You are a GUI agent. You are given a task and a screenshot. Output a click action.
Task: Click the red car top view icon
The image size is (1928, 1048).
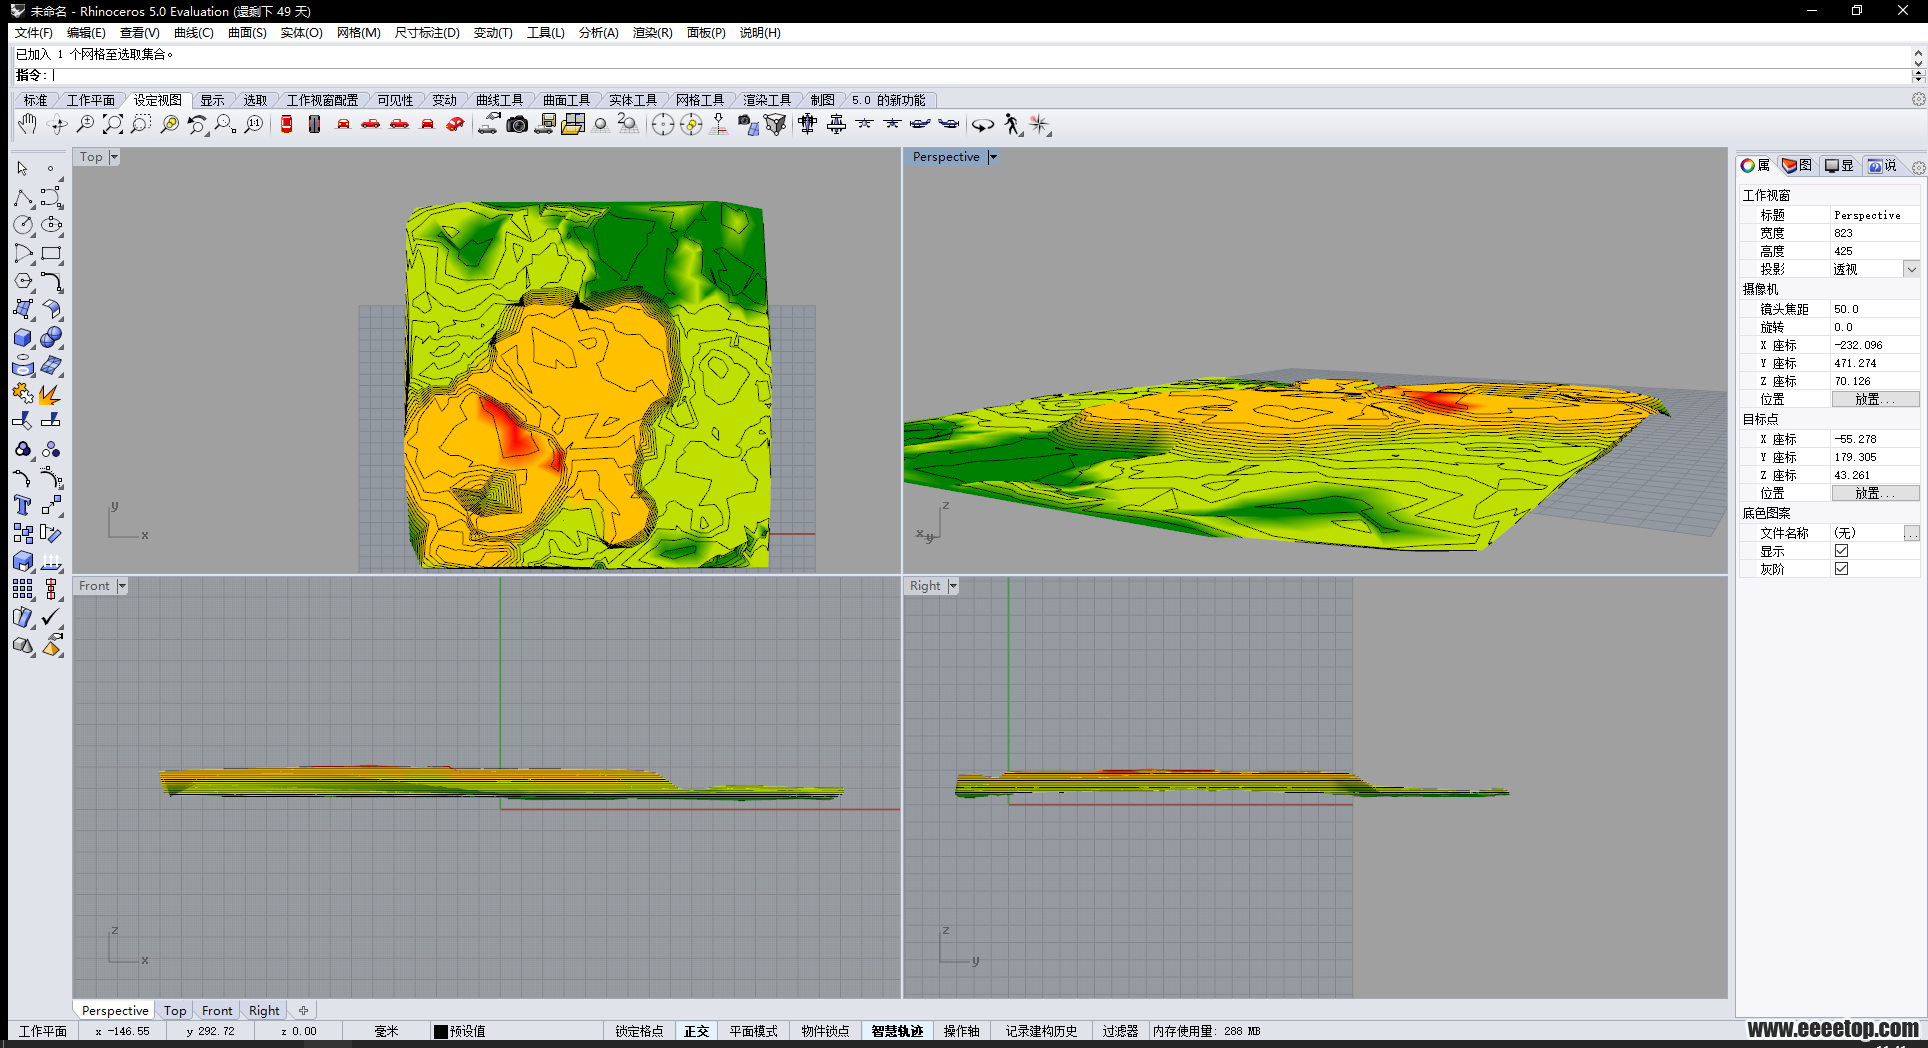click(286, 124)
